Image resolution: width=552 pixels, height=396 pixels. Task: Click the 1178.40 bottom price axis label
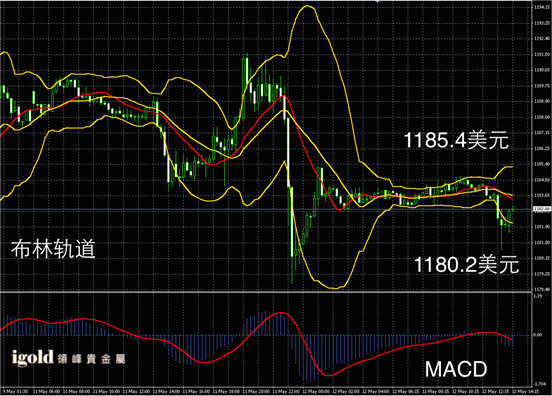click(x=541, y=289)
